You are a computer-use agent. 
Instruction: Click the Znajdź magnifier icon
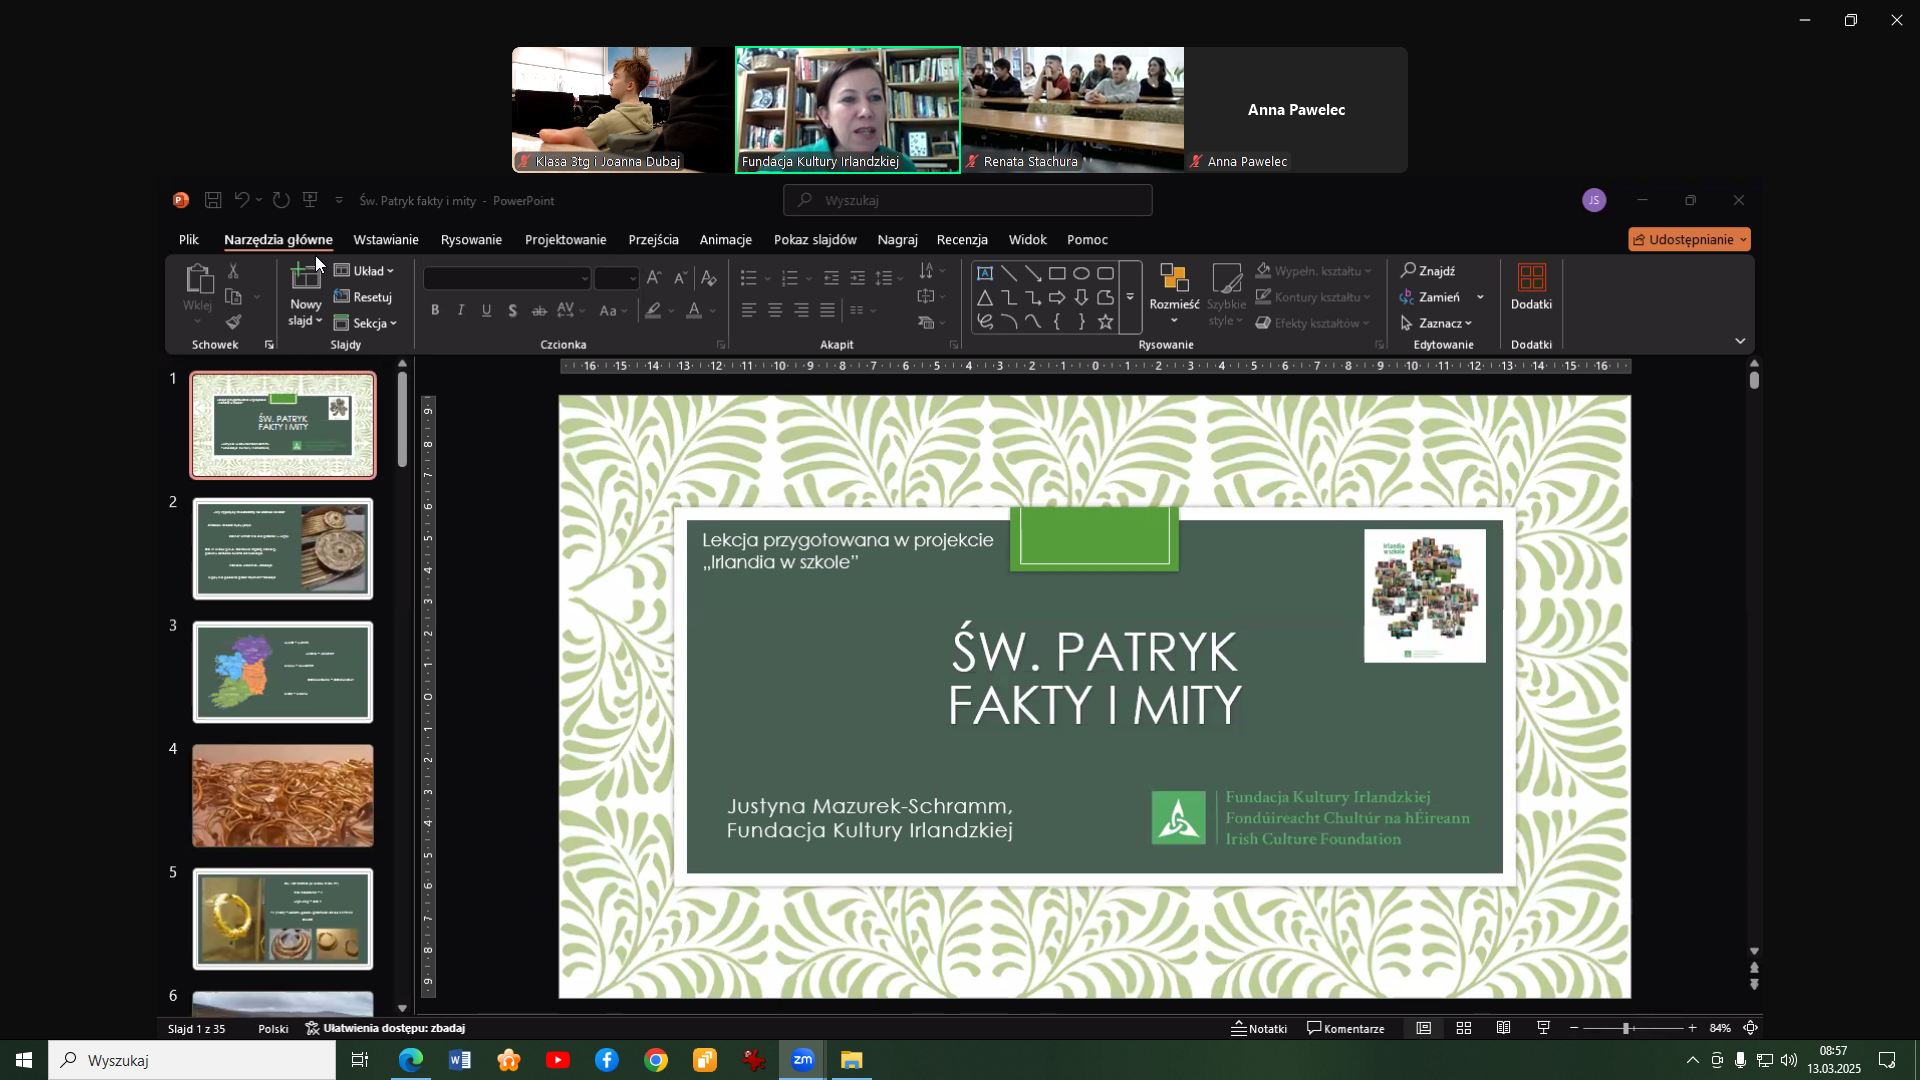pyautogui.click(x=1408, y=271)
